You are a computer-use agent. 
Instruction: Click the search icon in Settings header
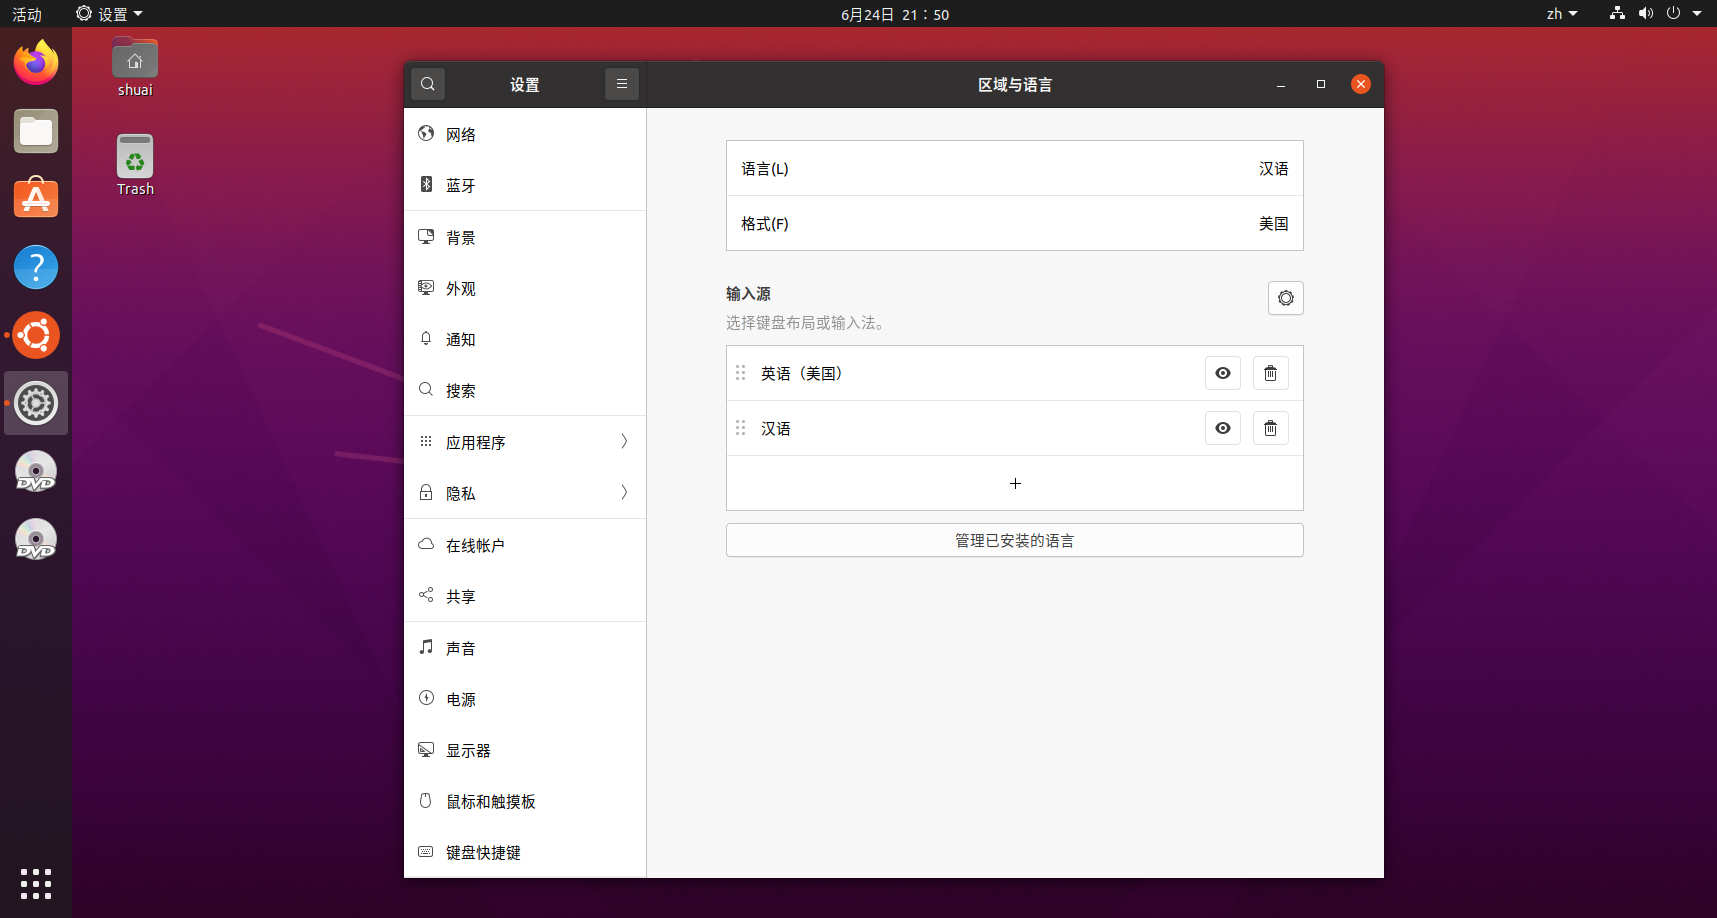tap(428, 84)
